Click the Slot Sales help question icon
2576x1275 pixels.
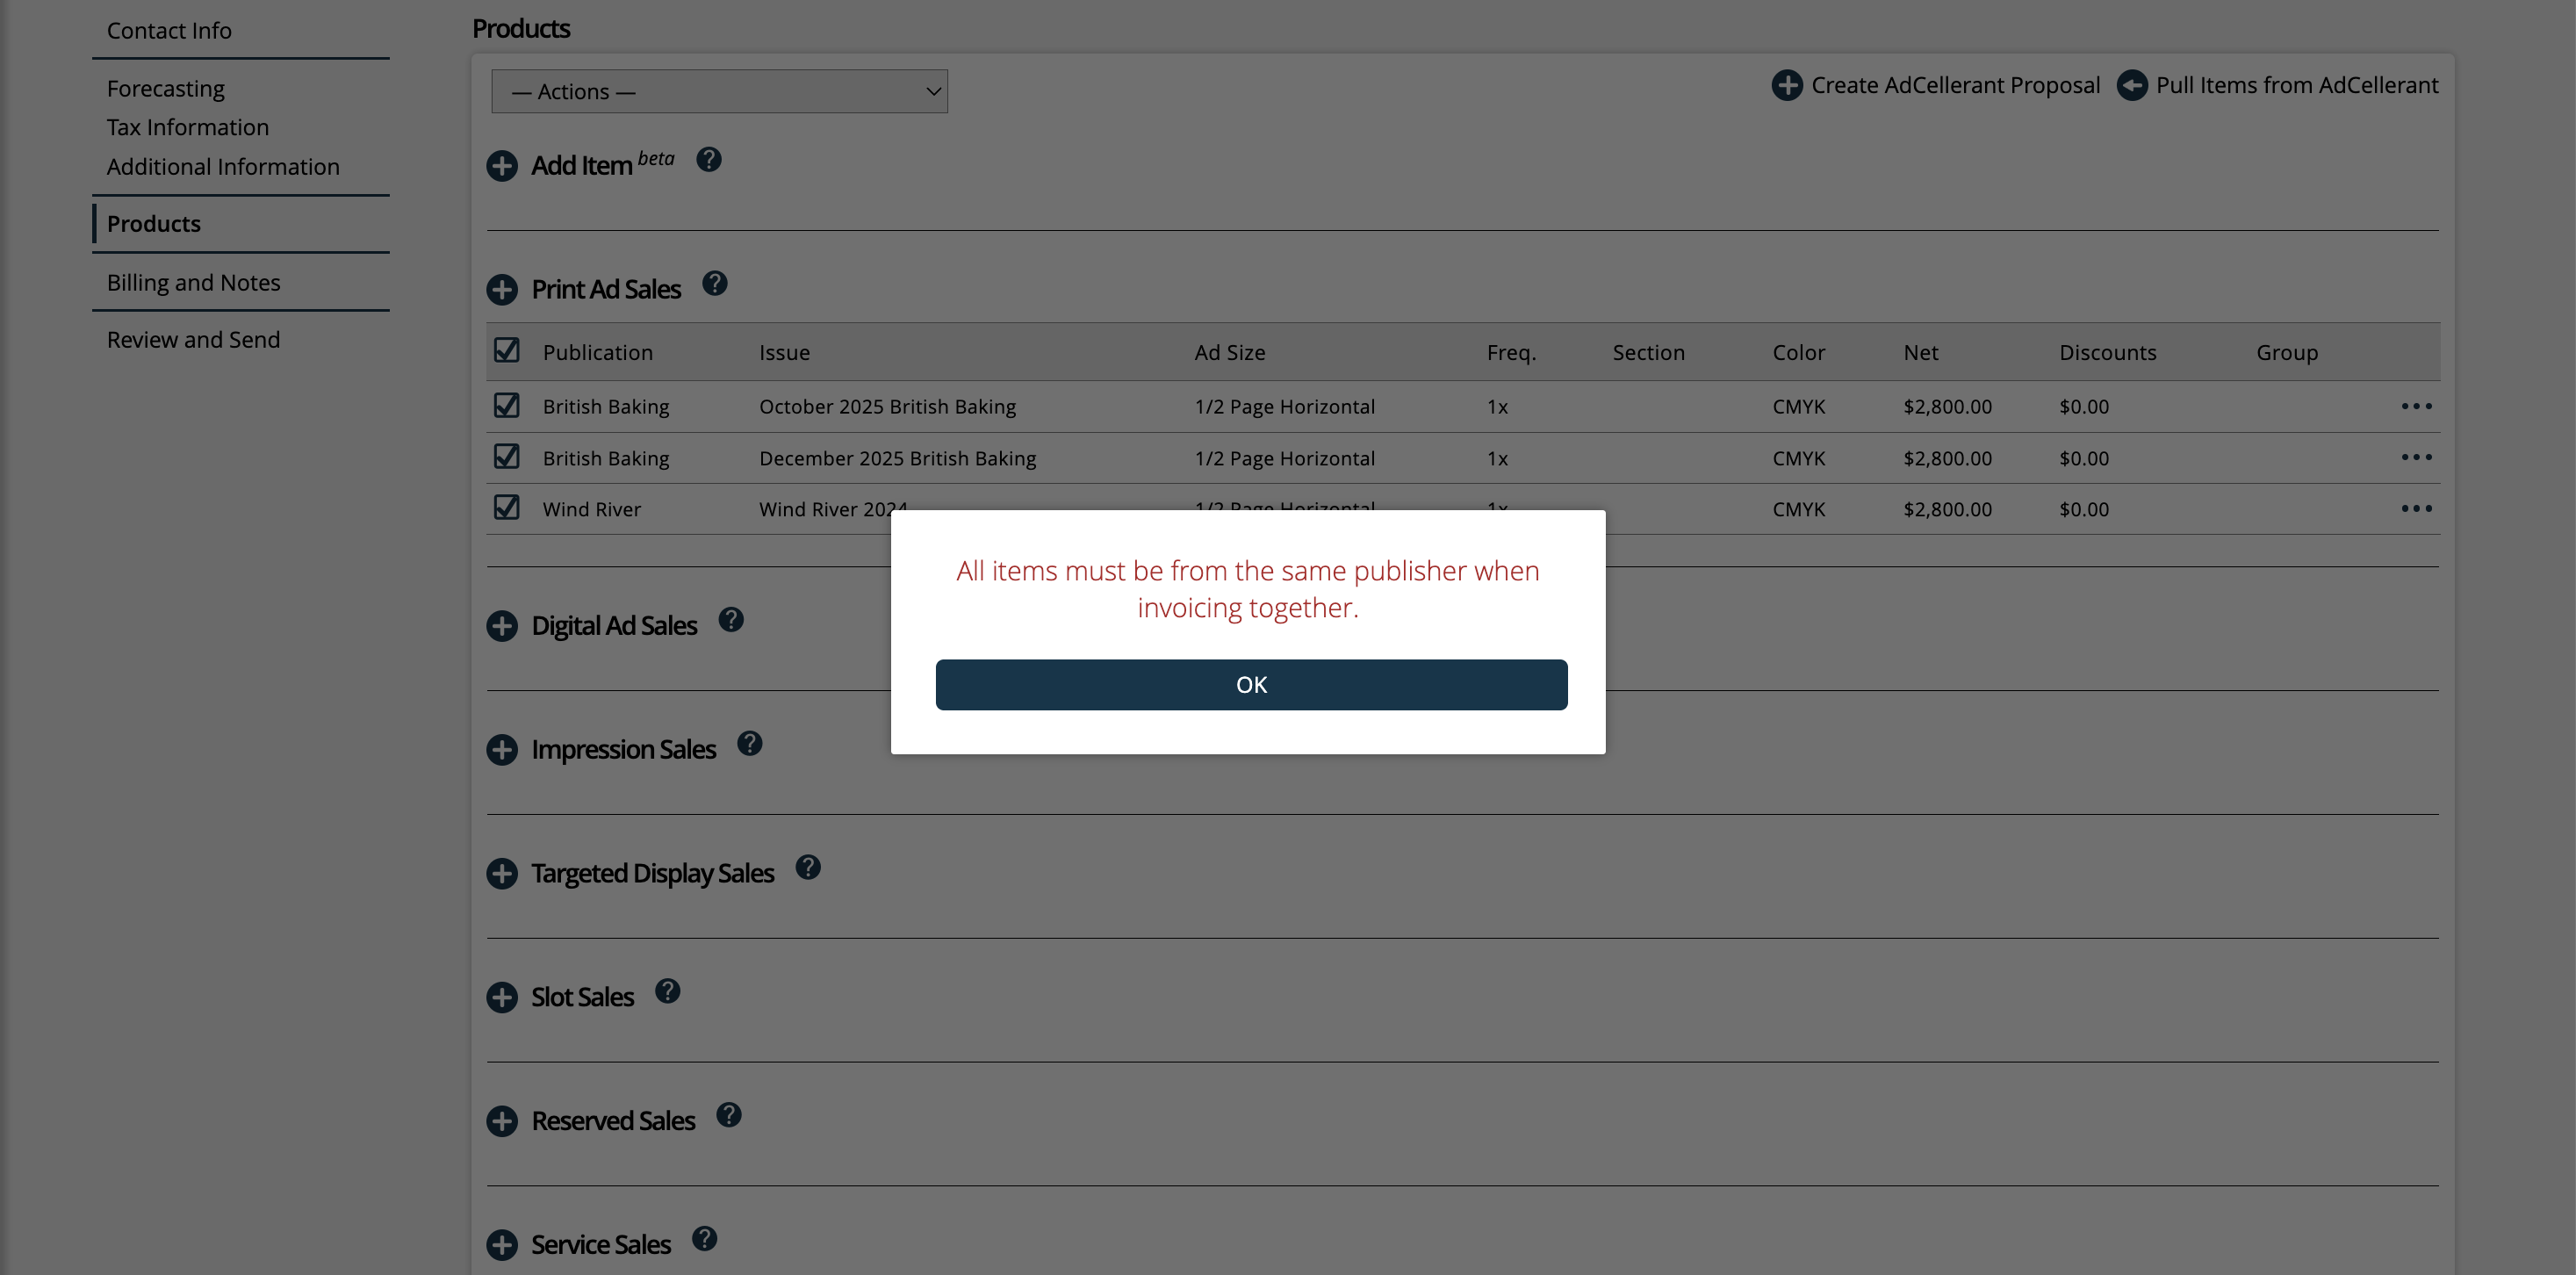668,992
